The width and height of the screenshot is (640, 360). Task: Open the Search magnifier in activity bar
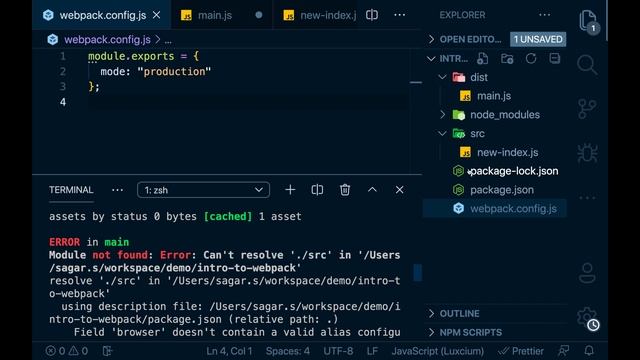[587, 65]
